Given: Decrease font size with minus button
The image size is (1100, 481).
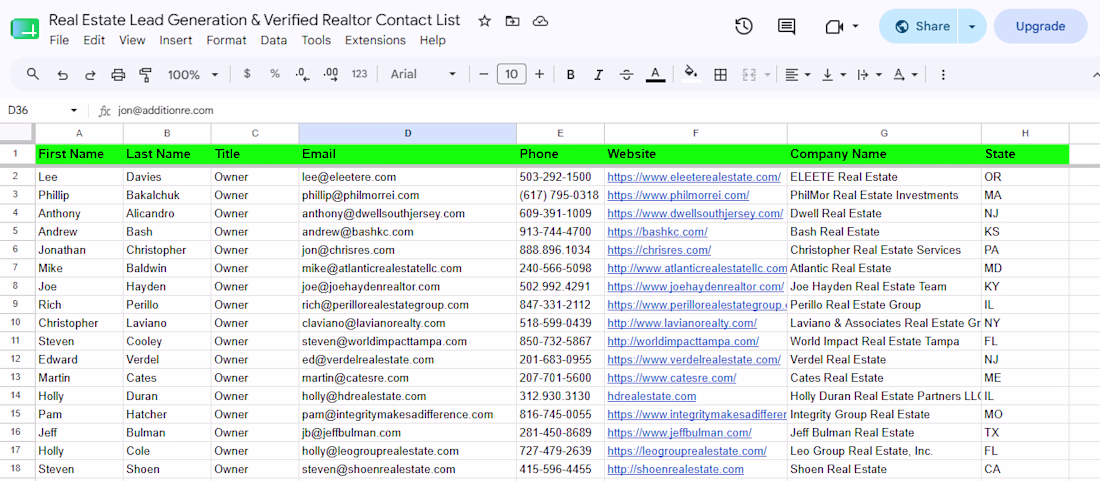Looking at the screenshot, I should click(x=483, y=74).
